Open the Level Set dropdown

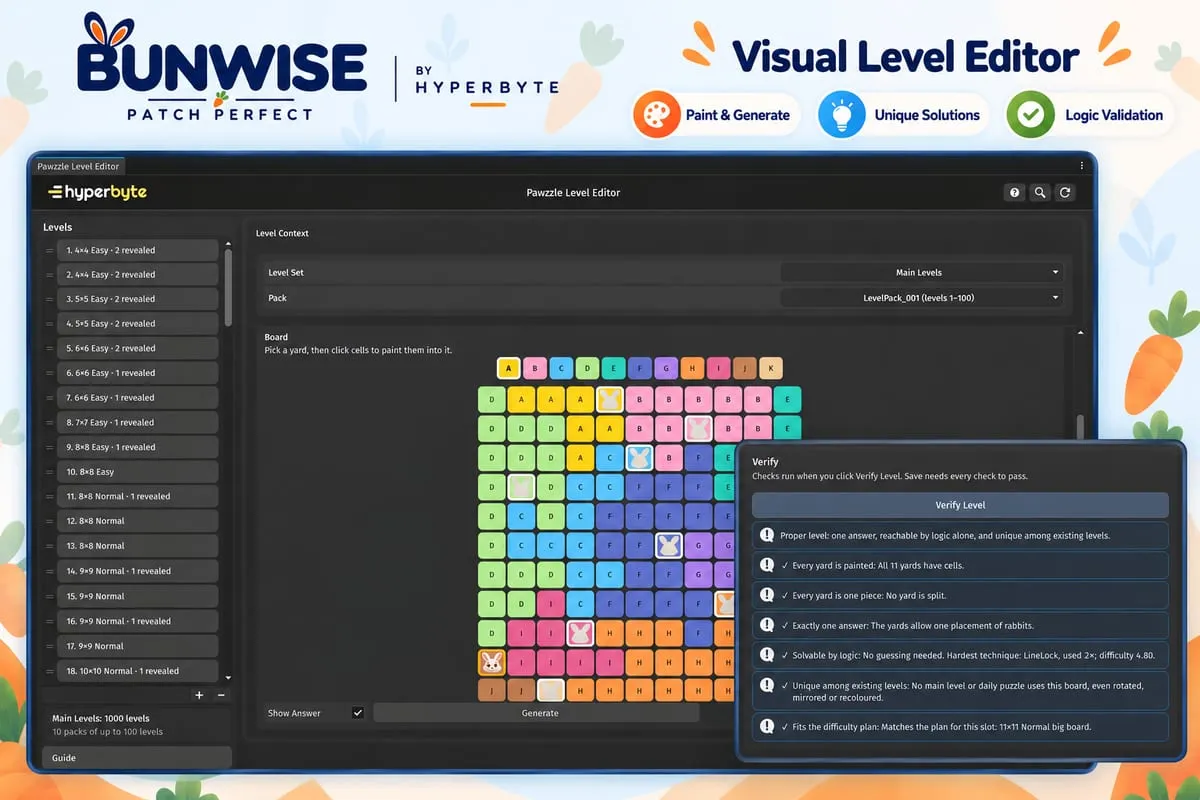point(921,272)
